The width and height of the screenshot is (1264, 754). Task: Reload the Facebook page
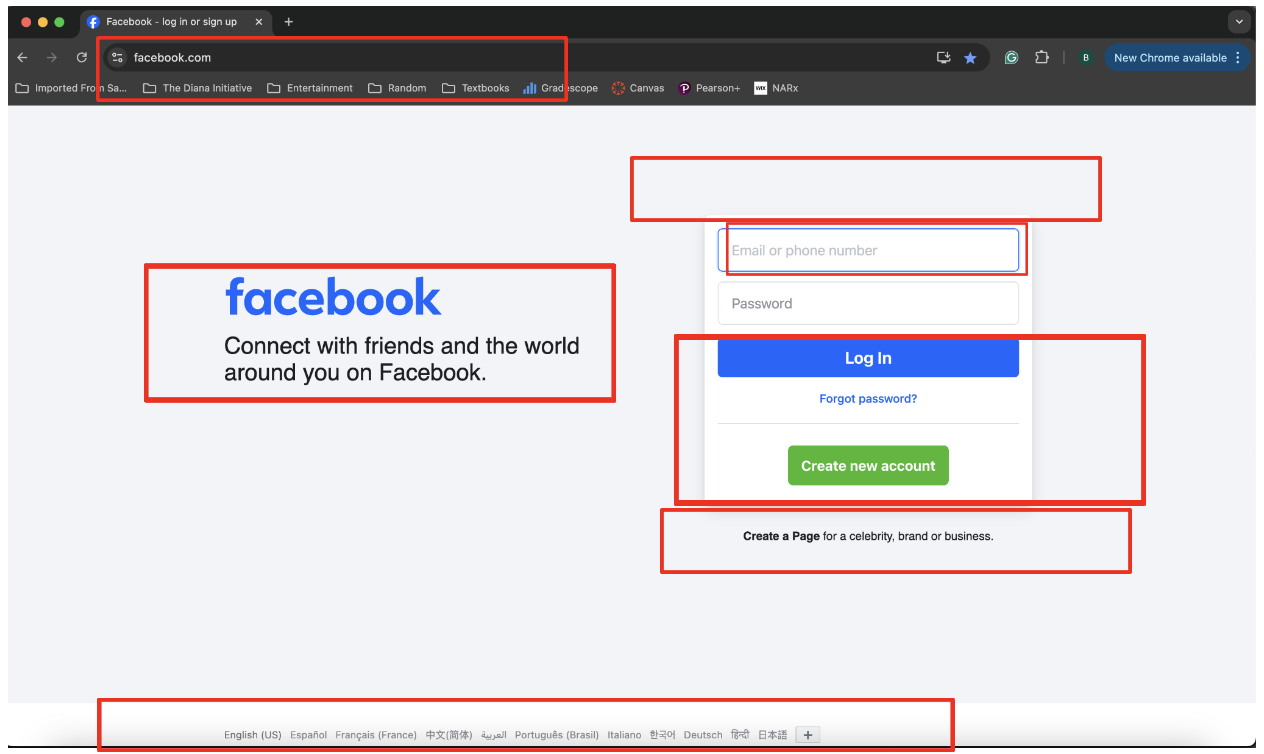(x=82, y=58)
